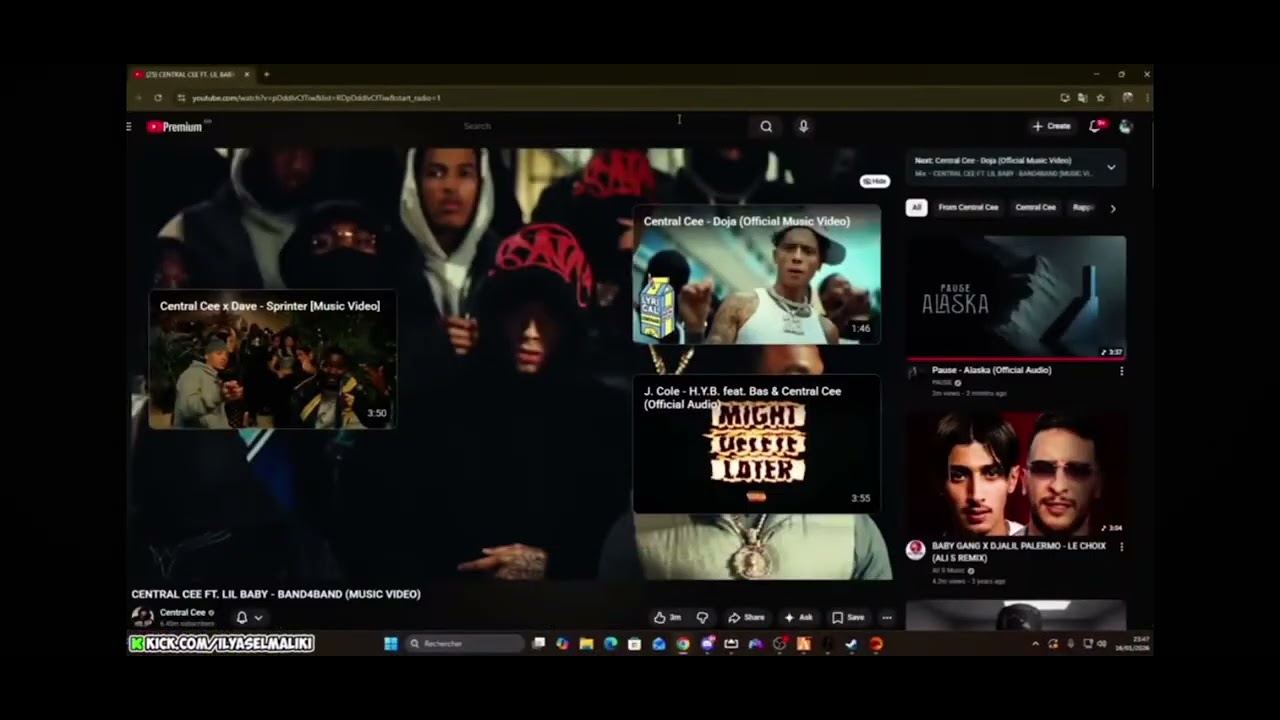Open the Create upload button

pyautogui.click(x=1052, y=126)
